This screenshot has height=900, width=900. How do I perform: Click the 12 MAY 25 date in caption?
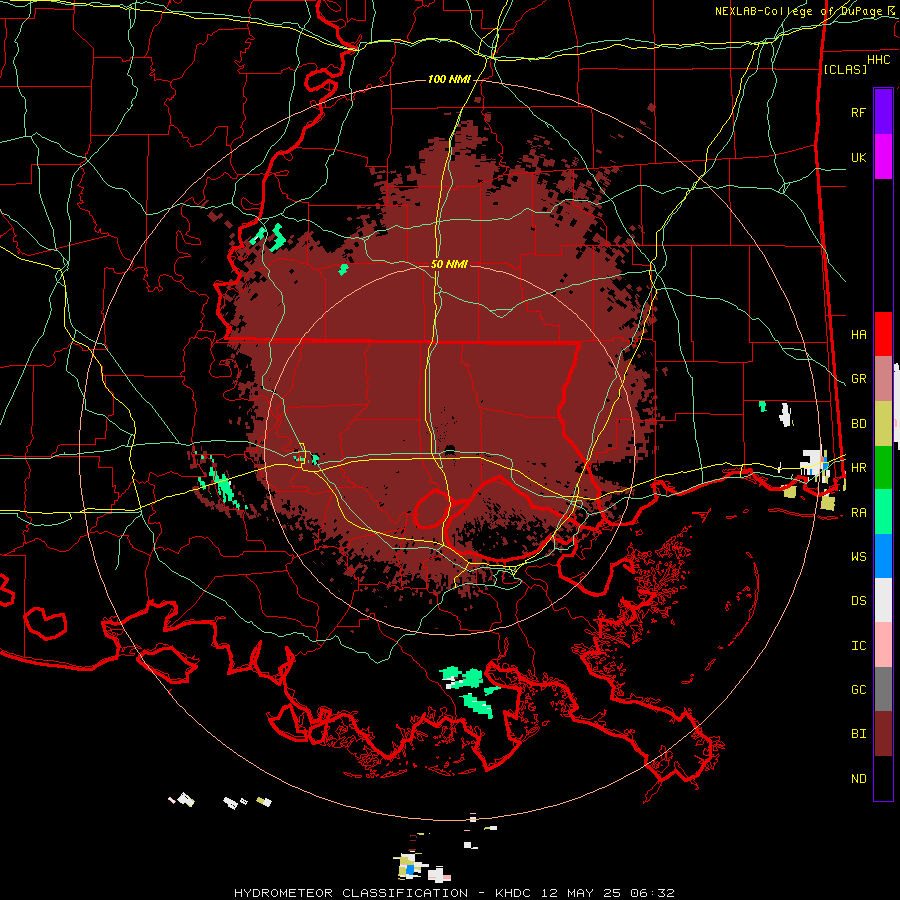581,893
